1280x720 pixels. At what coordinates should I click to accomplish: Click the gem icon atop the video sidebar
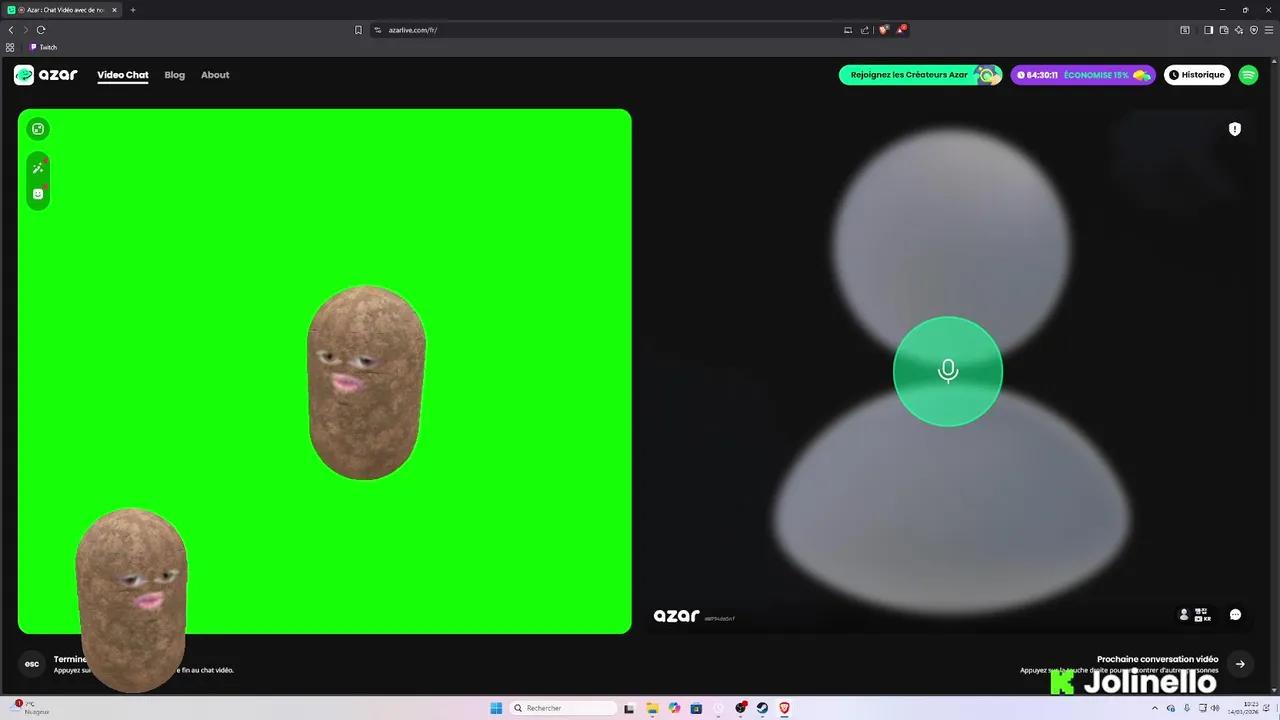[37, 128]
